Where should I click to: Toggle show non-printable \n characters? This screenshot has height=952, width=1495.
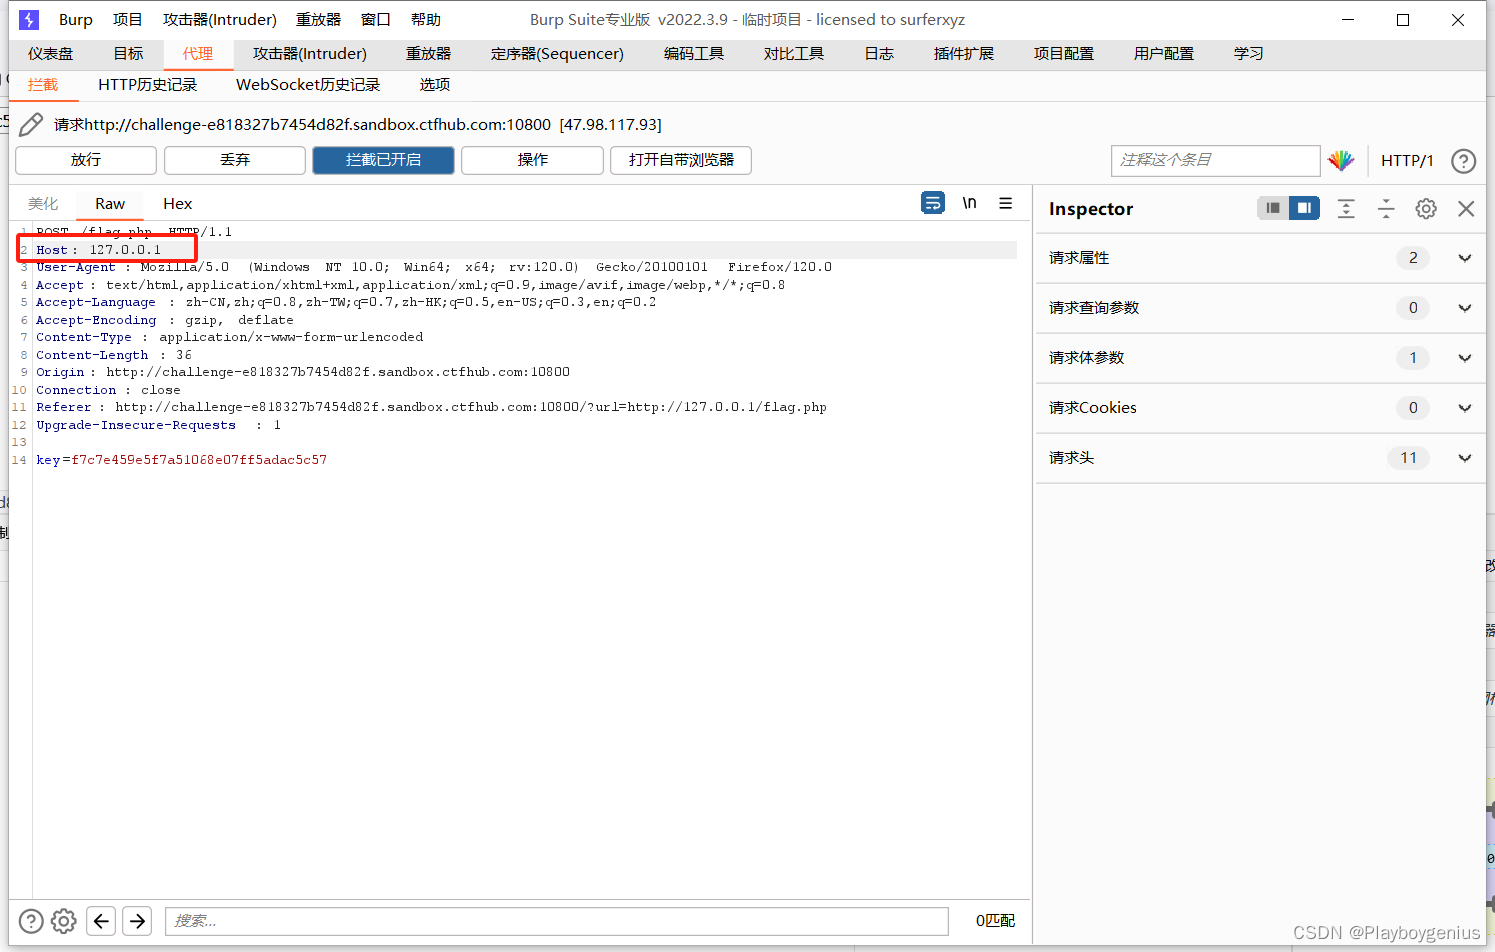click(969, 203)
